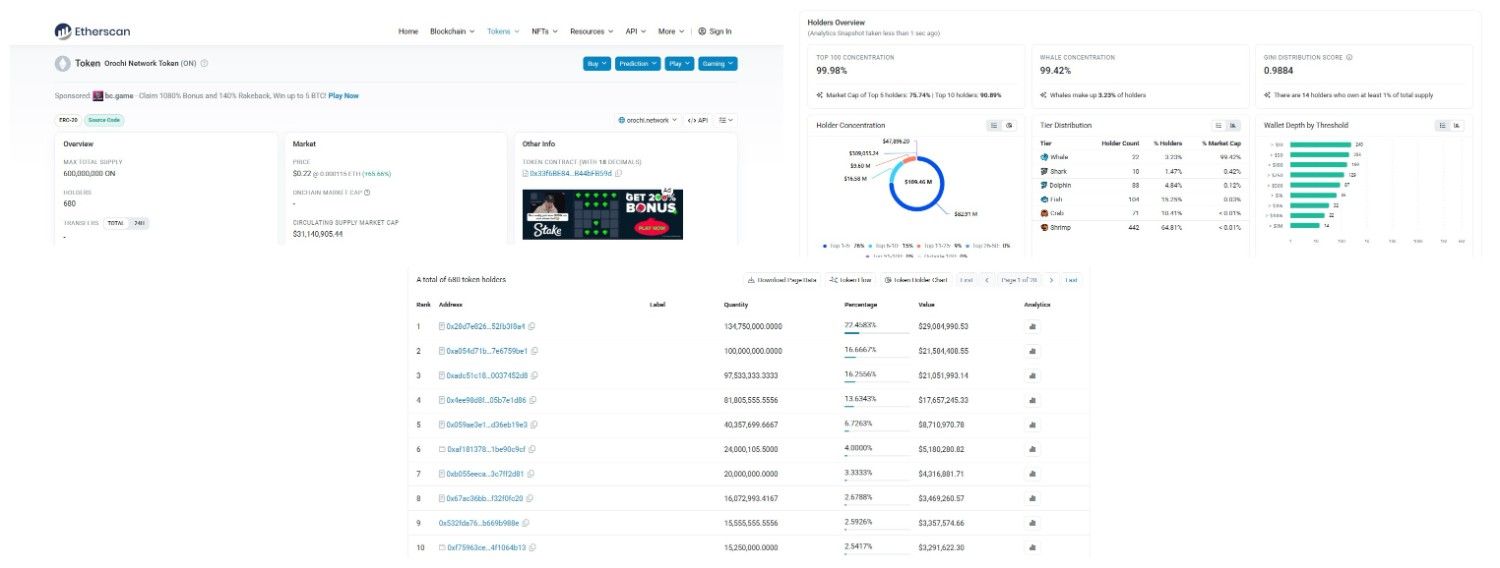Click the Etherscan logo
The width and height of the screenshot is (1500, 568).
tap(91, 31)
